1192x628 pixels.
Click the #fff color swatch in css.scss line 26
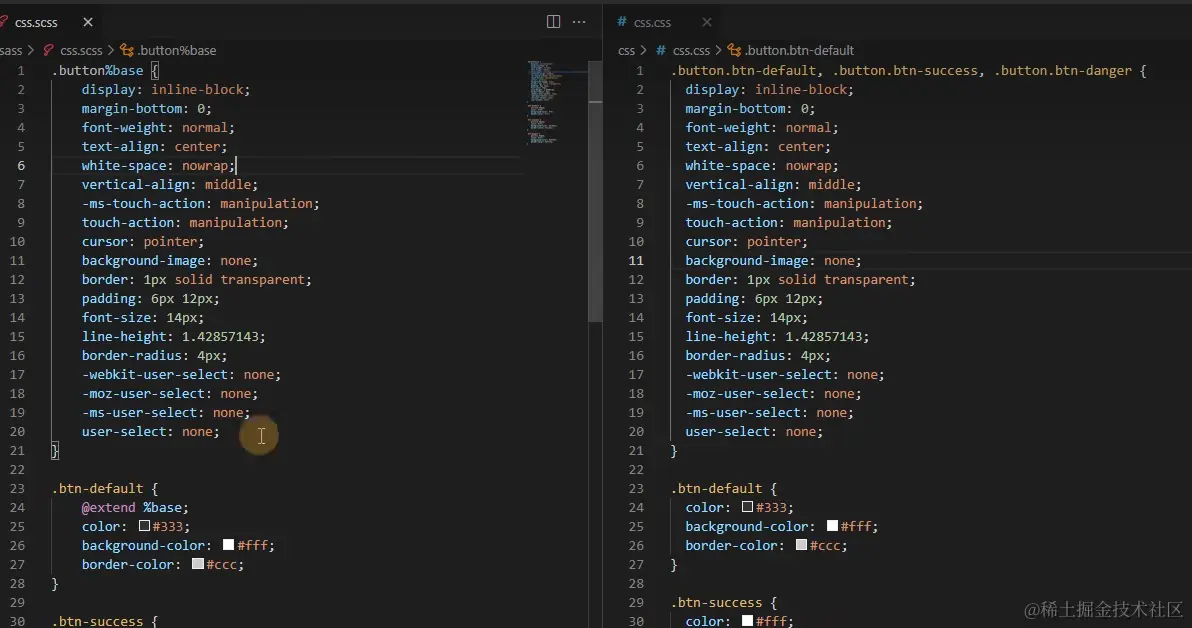tap(228, 544)
